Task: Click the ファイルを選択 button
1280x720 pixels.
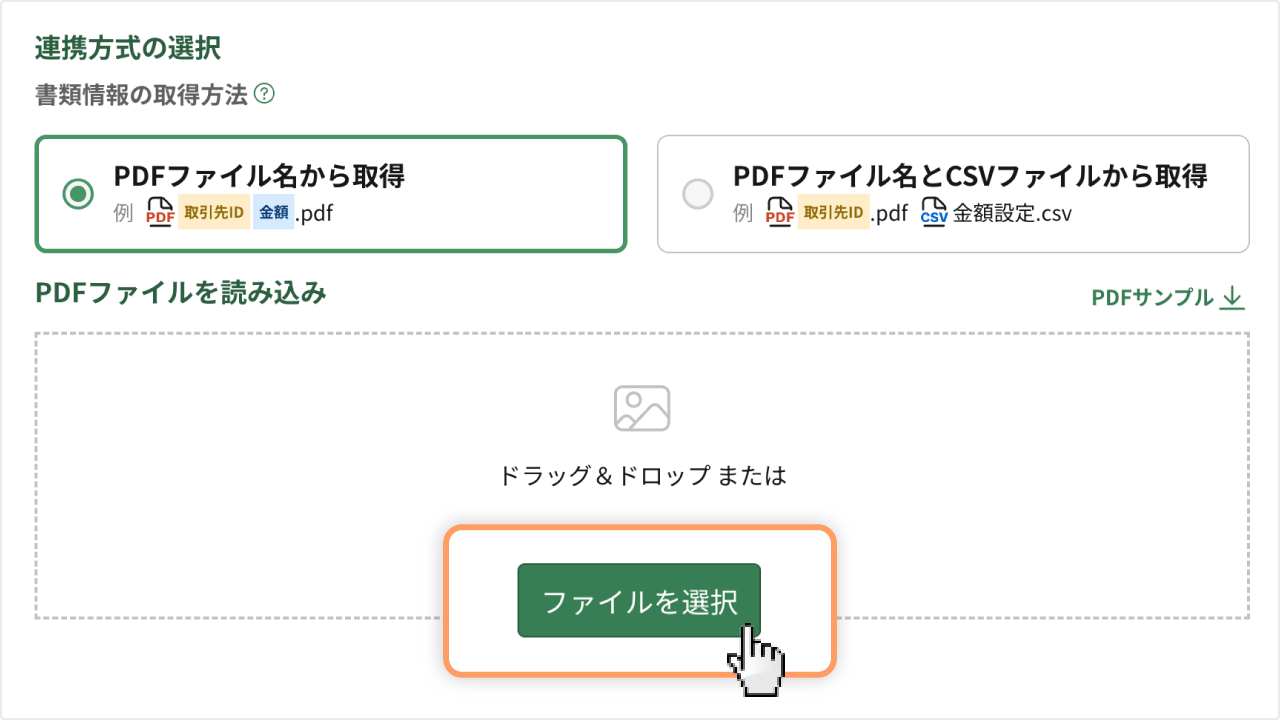Action: pos(638,602)
